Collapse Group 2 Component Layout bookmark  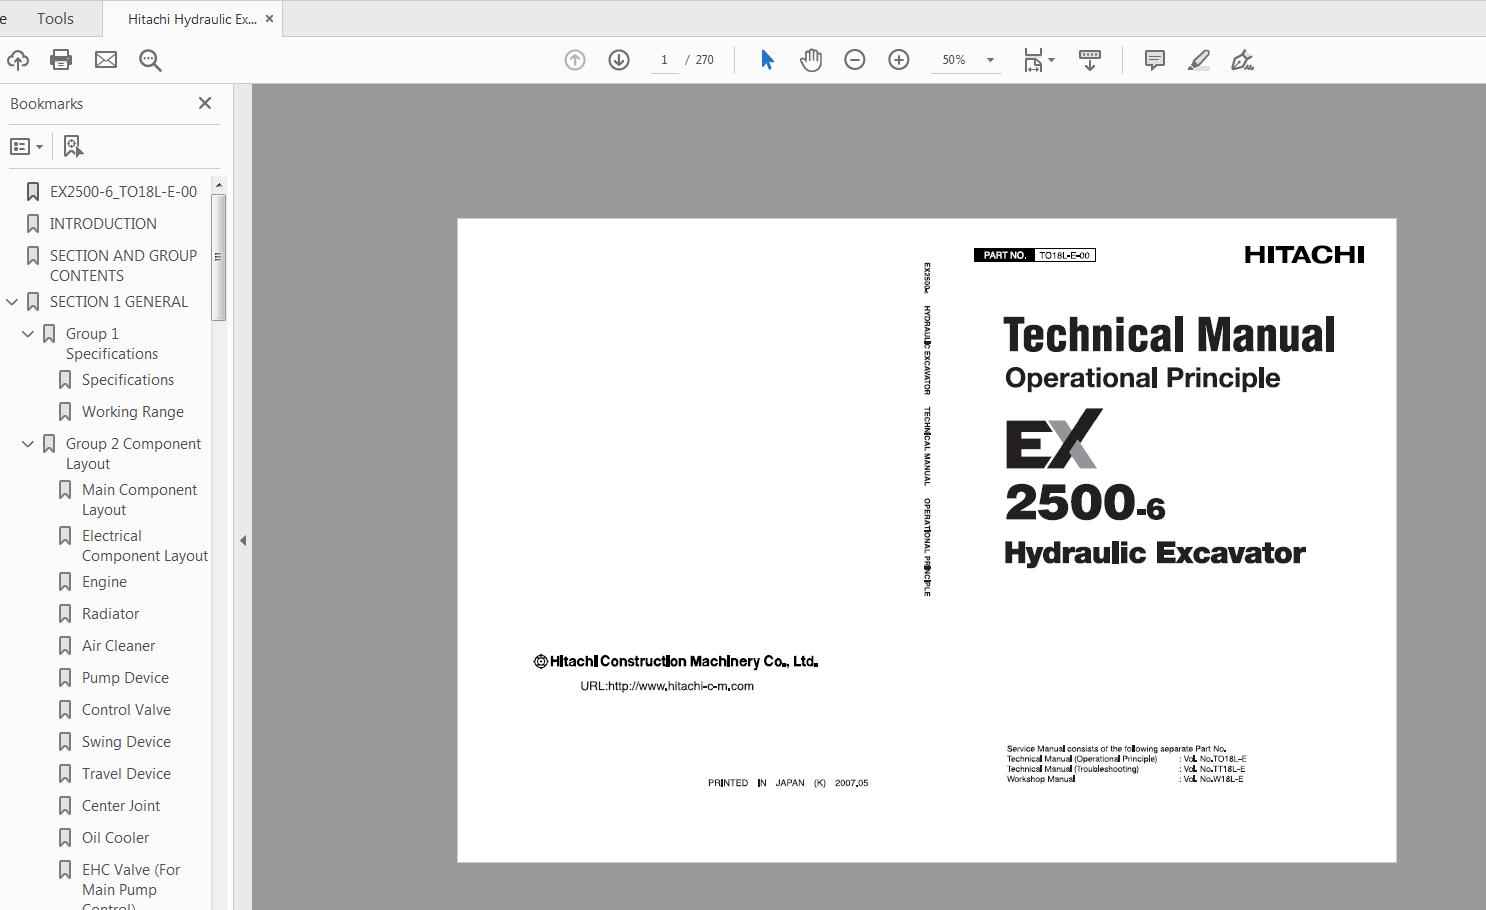point(28,443)
